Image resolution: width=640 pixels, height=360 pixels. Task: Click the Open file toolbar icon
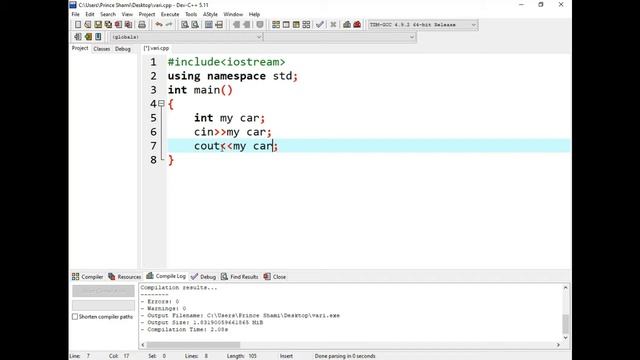point(88,25)
